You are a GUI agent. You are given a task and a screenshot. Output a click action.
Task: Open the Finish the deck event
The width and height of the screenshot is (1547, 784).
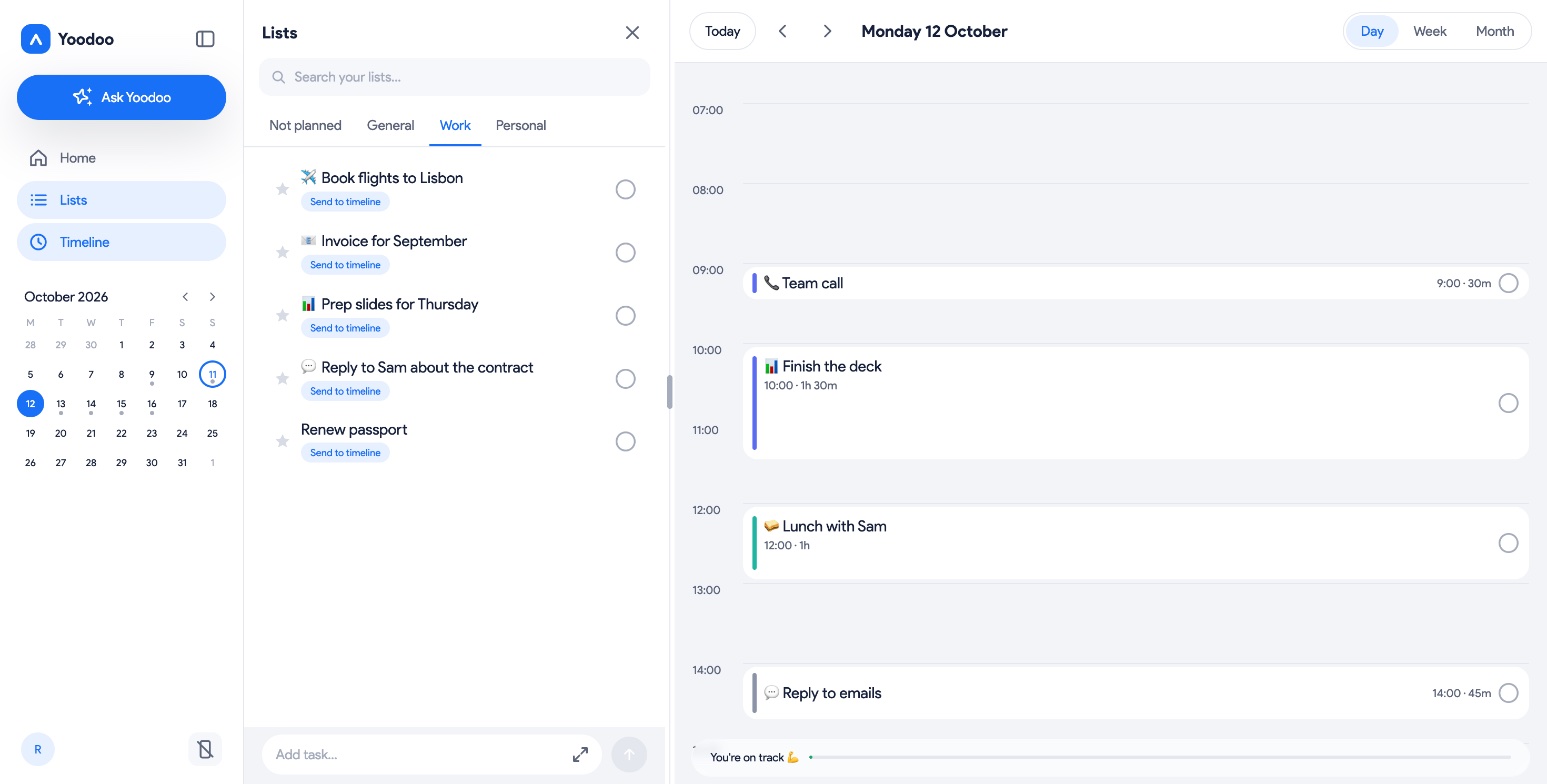(x=1136, y=403)
